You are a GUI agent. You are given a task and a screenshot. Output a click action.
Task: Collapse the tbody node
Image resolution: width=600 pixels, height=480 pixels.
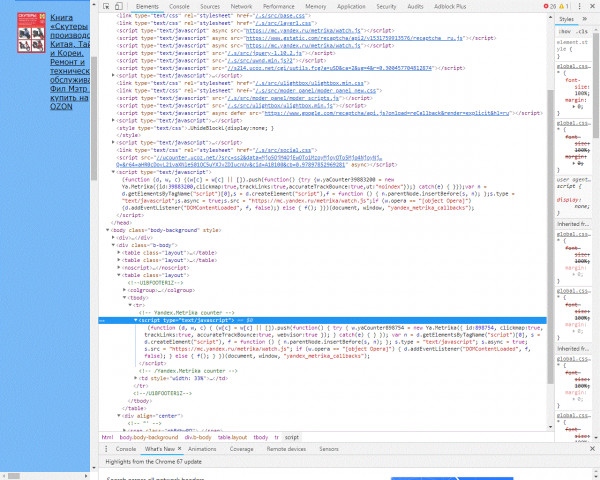click(124, 297)
